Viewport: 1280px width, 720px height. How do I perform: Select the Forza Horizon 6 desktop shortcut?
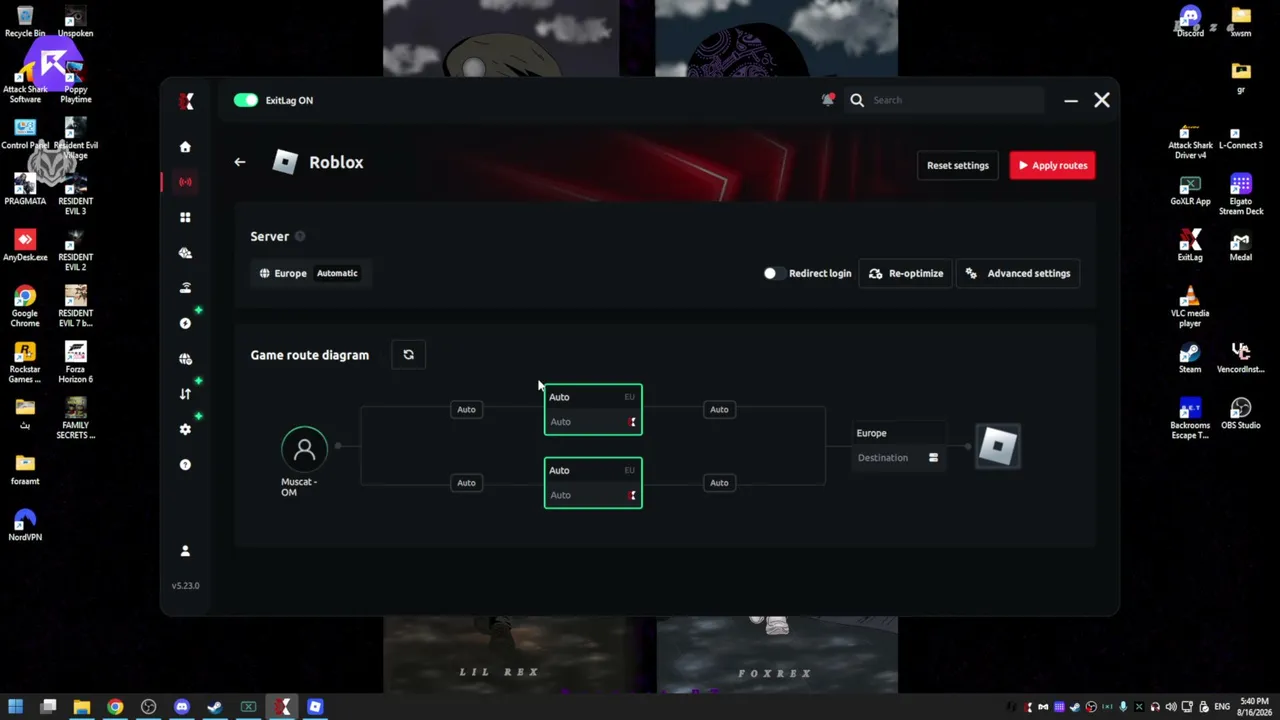point(76,362)
